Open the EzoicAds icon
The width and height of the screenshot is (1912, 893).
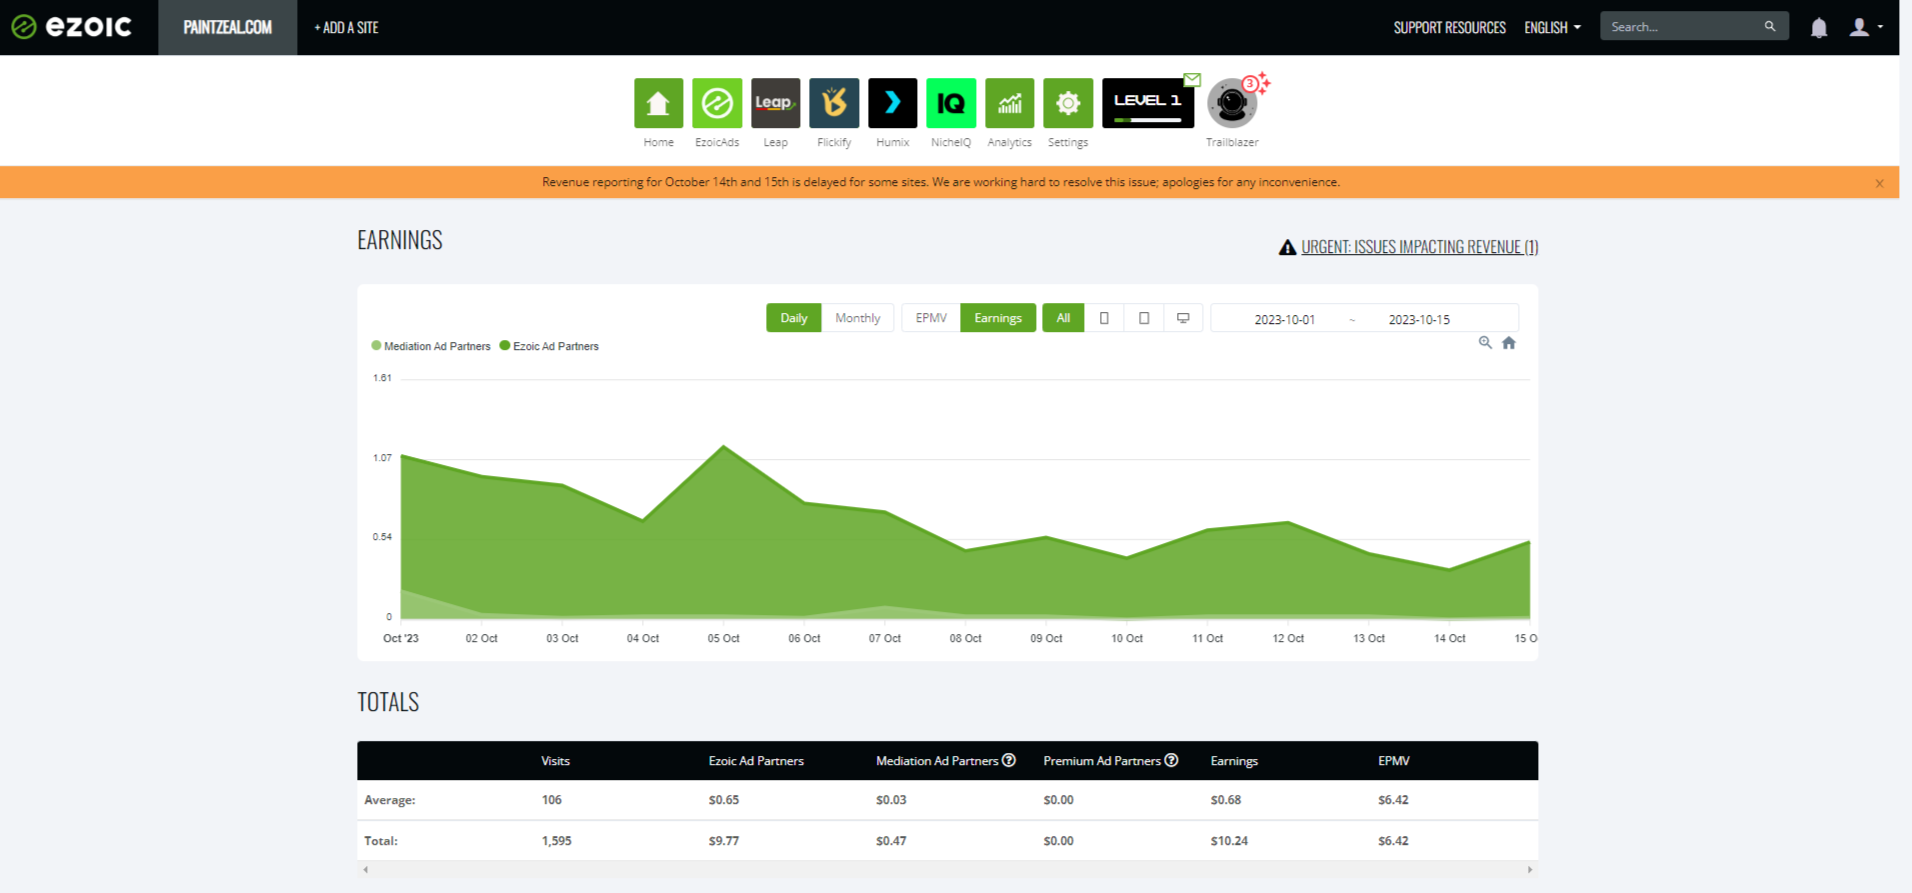click(717, 103)
